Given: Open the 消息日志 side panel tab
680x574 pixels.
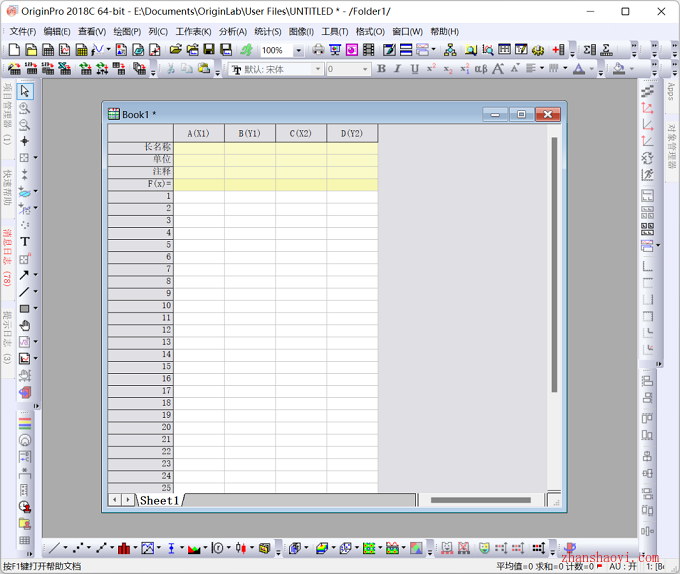Looking at the screenshot, I should coord(7,258).
